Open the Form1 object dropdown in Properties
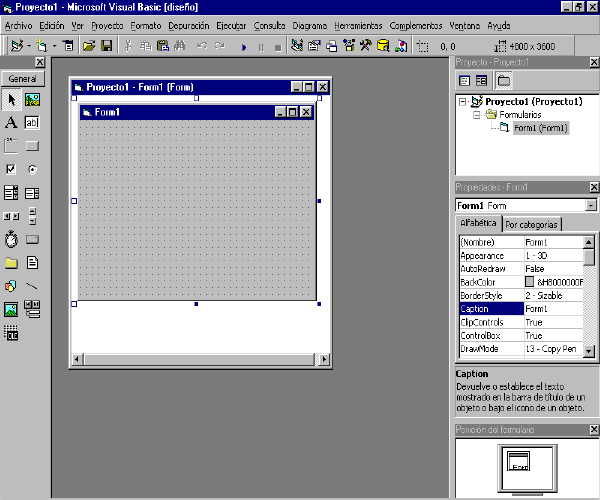The width and height of the screenshot is (600, 500). (591, 206)
